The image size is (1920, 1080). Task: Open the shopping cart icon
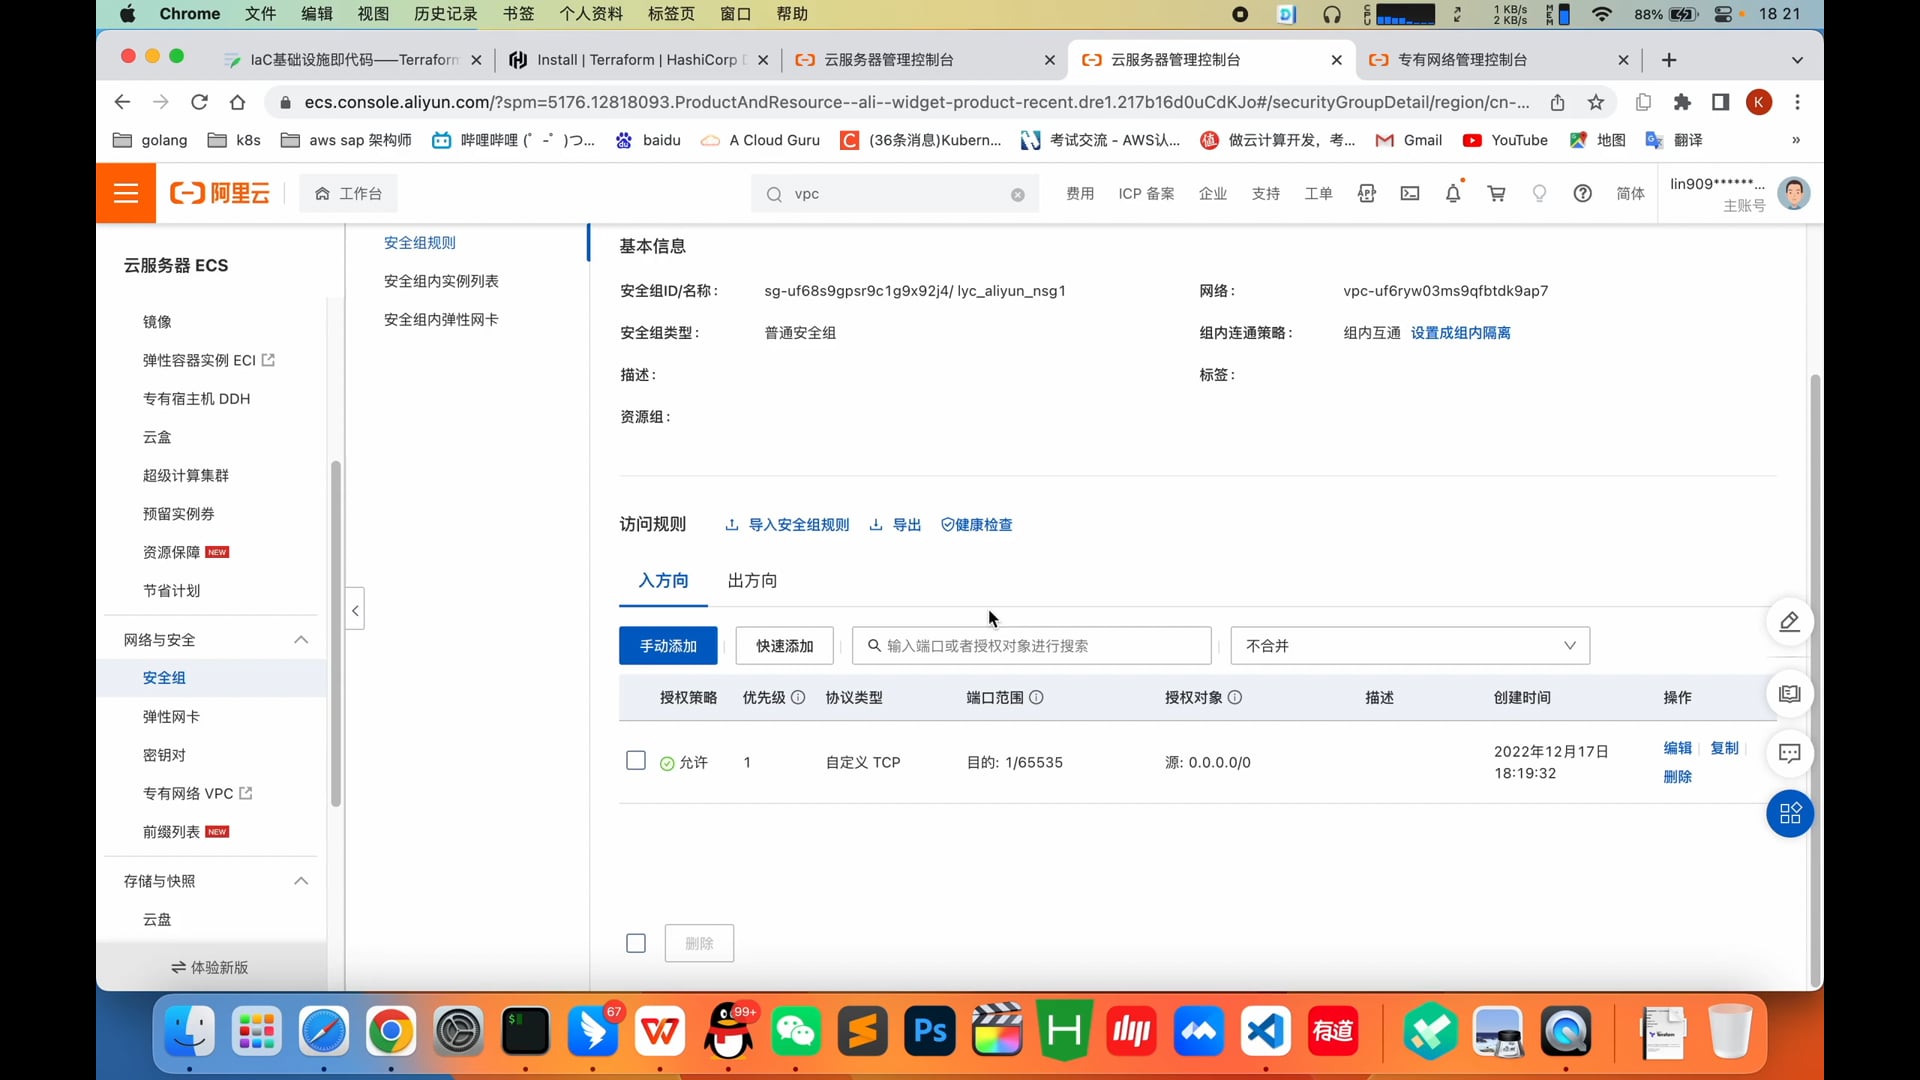pyautogui.click(x=1496, y=193)
